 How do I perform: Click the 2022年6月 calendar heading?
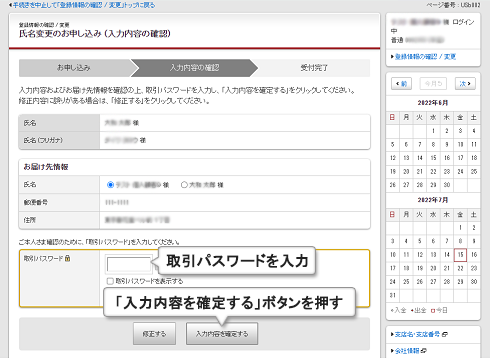pyautogui.click(x=433, y=103)
